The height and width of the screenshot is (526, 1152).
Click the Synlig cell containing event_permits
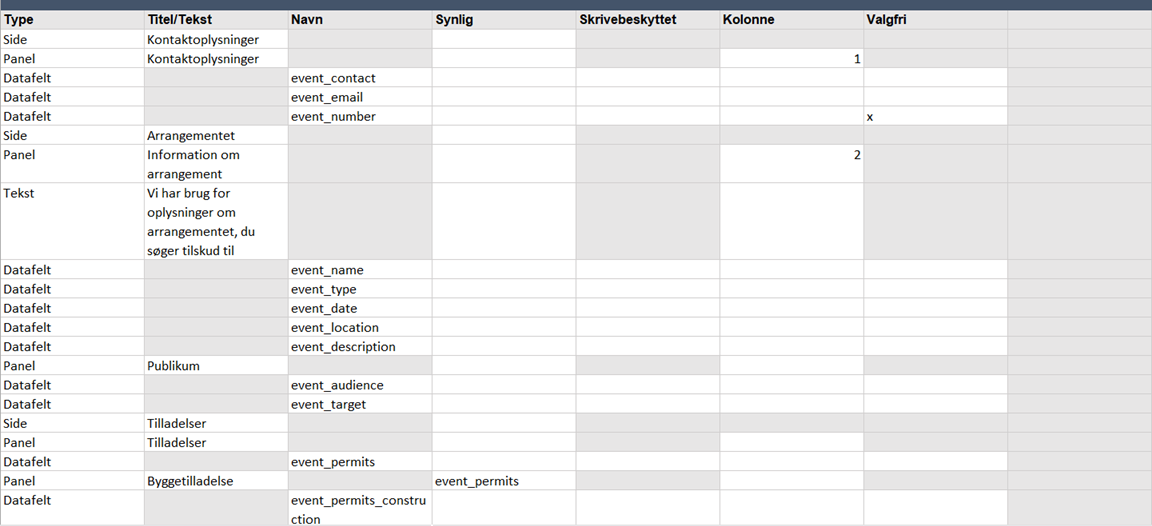click(x=503, y=481)
